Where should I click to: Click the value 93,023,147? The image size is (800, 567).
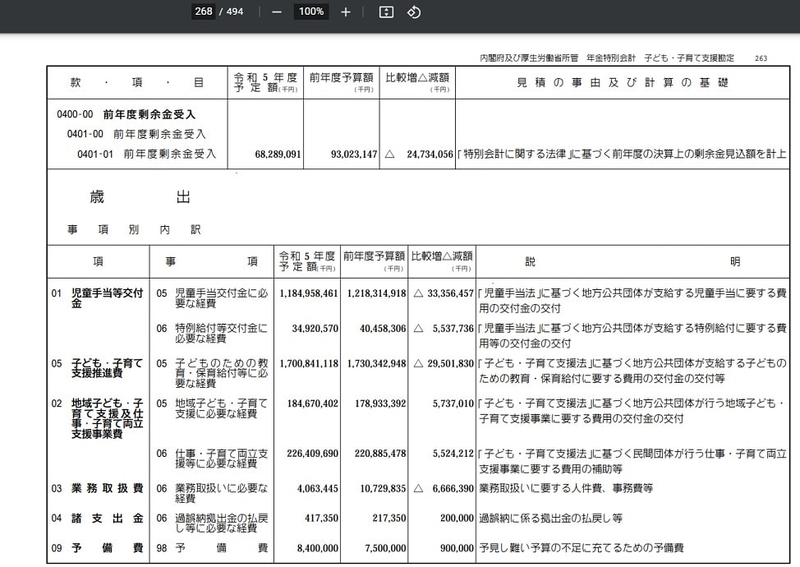pyautogui.click(x=354, y=154)
